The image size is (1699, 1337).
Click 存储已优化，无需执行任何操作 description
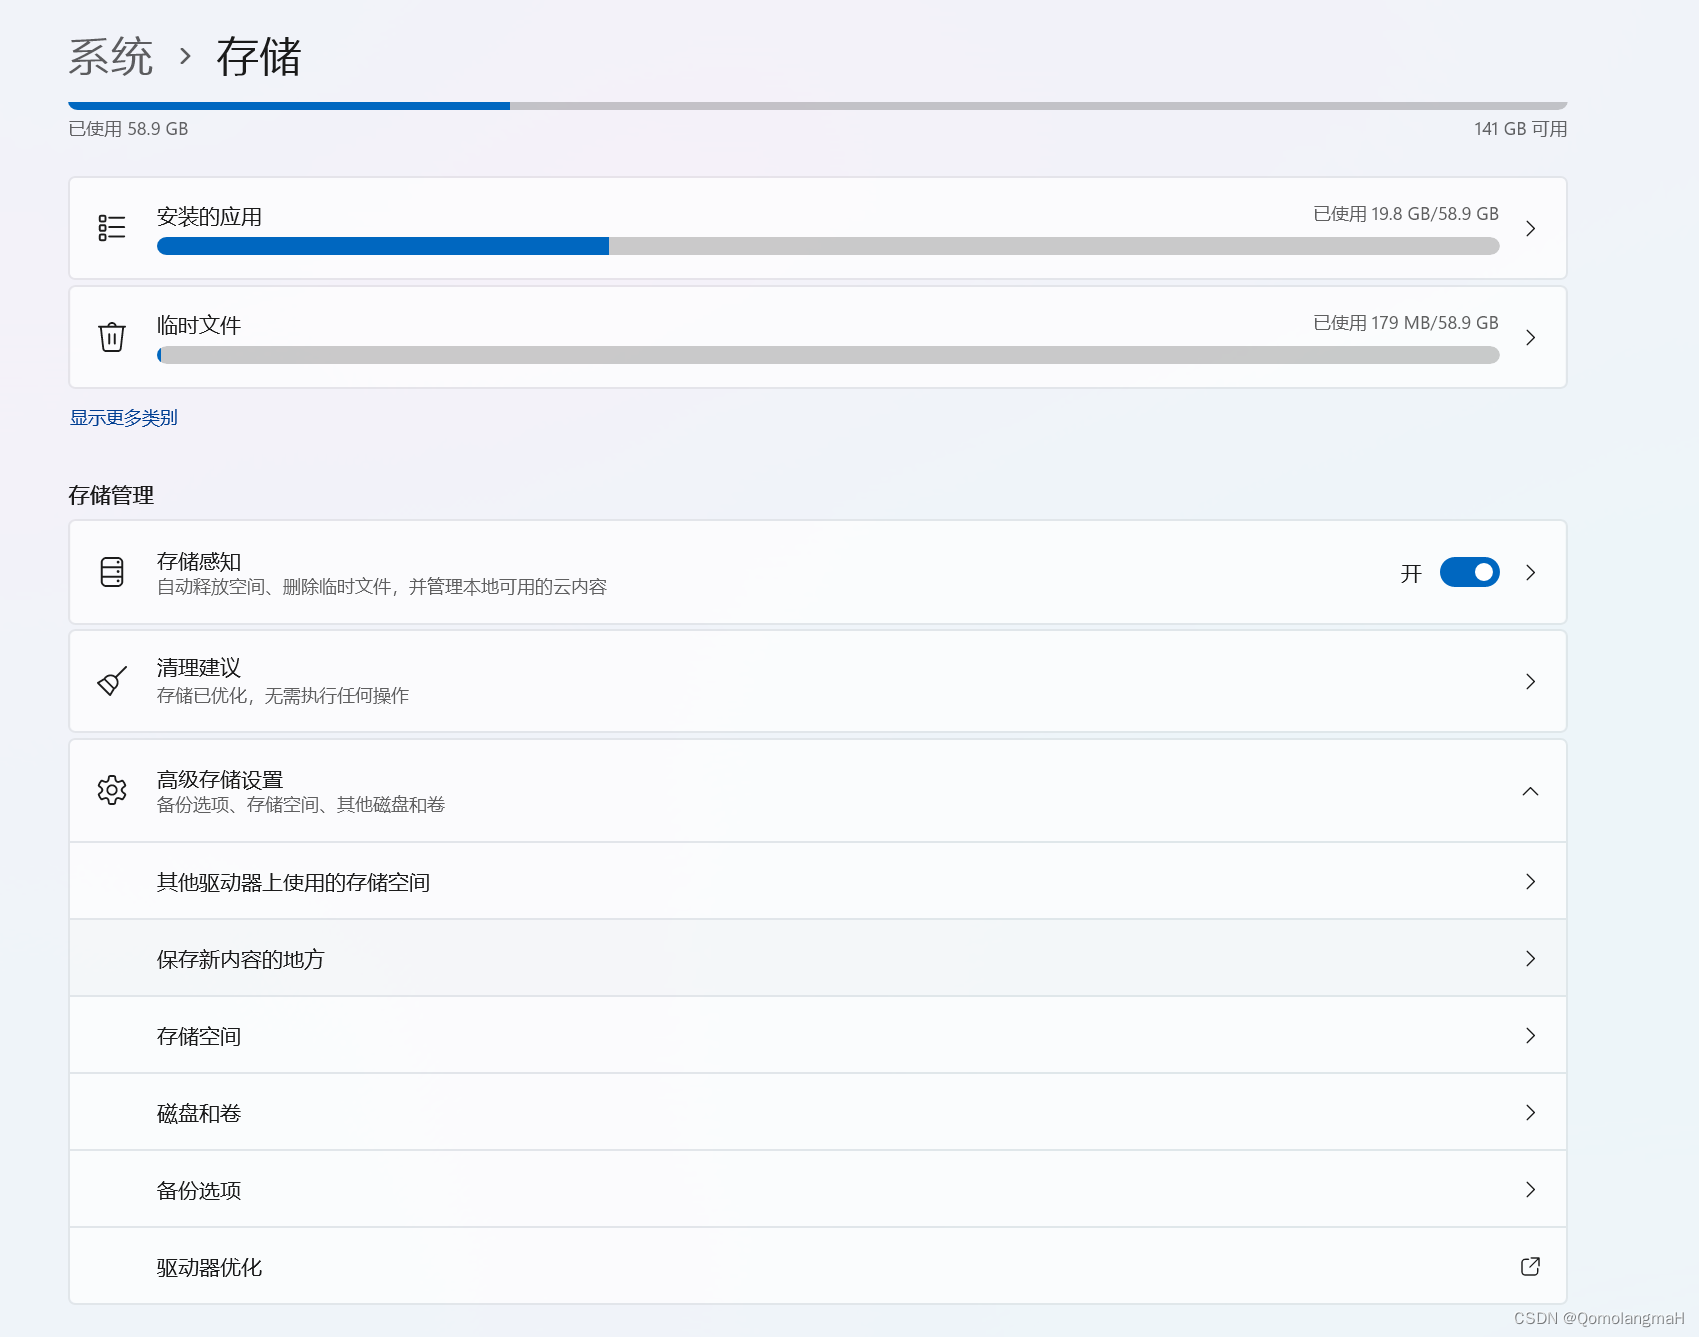(x=283, y=695)
